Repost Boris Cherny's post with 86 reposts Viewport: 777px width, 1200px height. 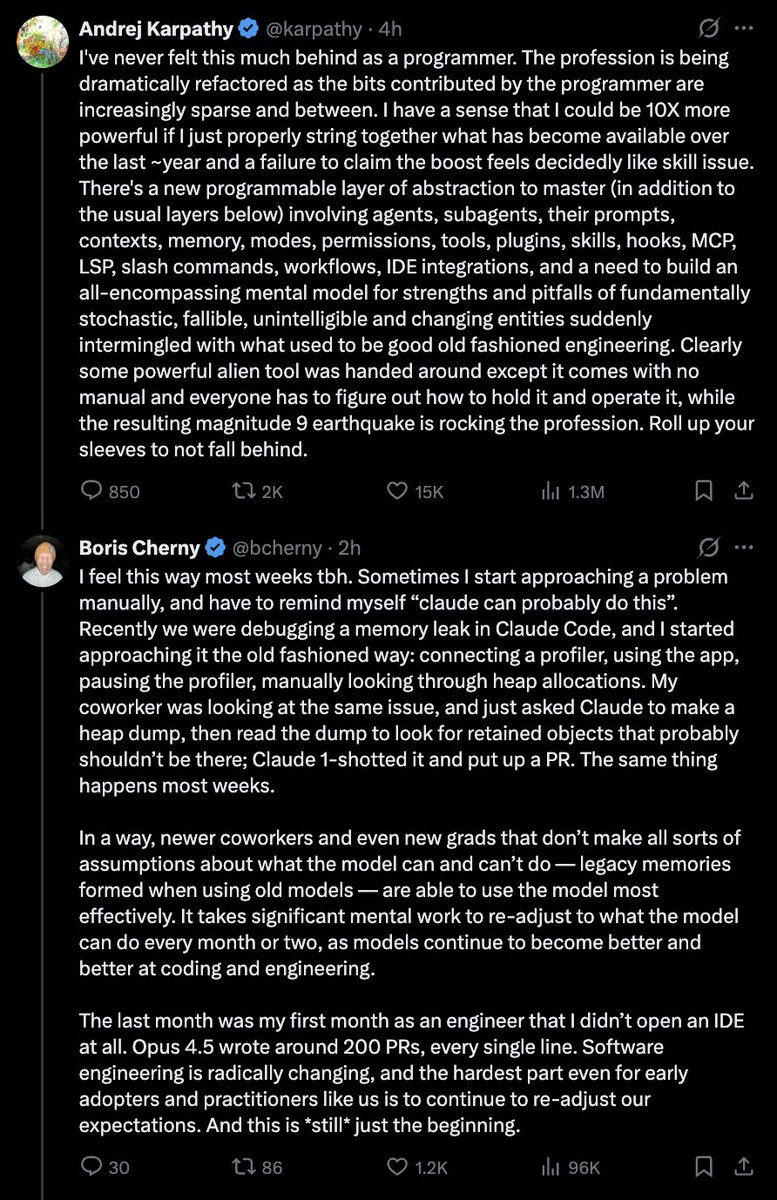point(244,1166)
